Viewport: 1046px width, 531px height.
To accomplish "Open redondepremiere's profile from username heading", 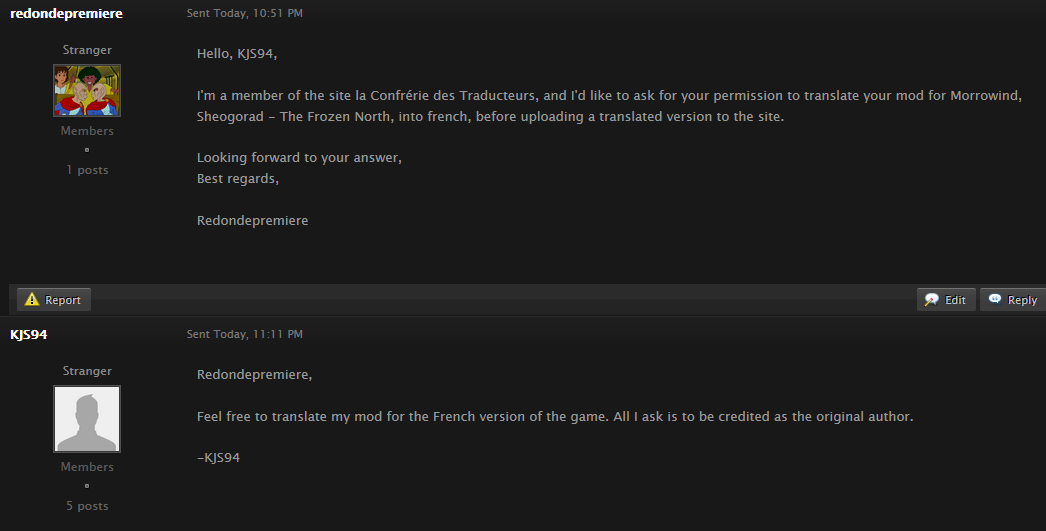I will [x=66, y=13].
